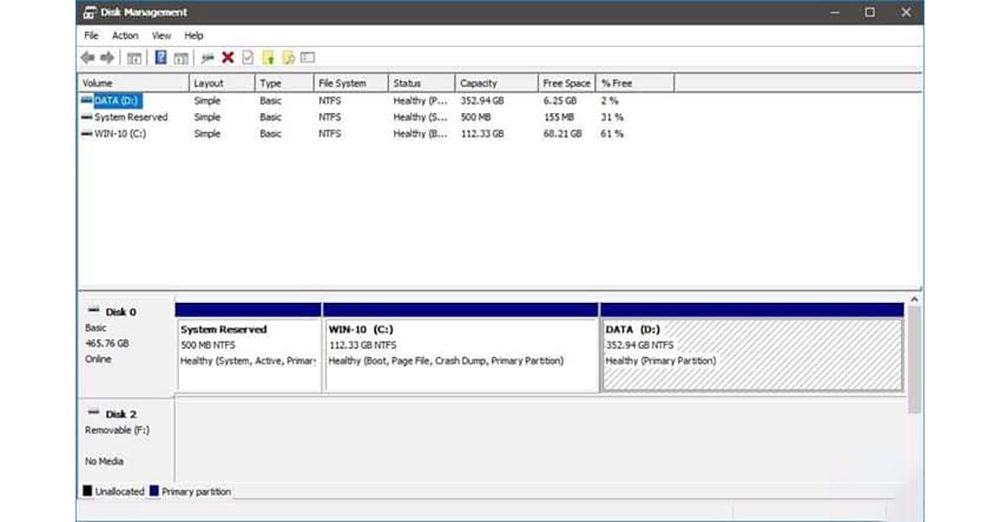This screenshot has width=1000, height=522.
Task: Click the red X delete icon
Action: 228,58
